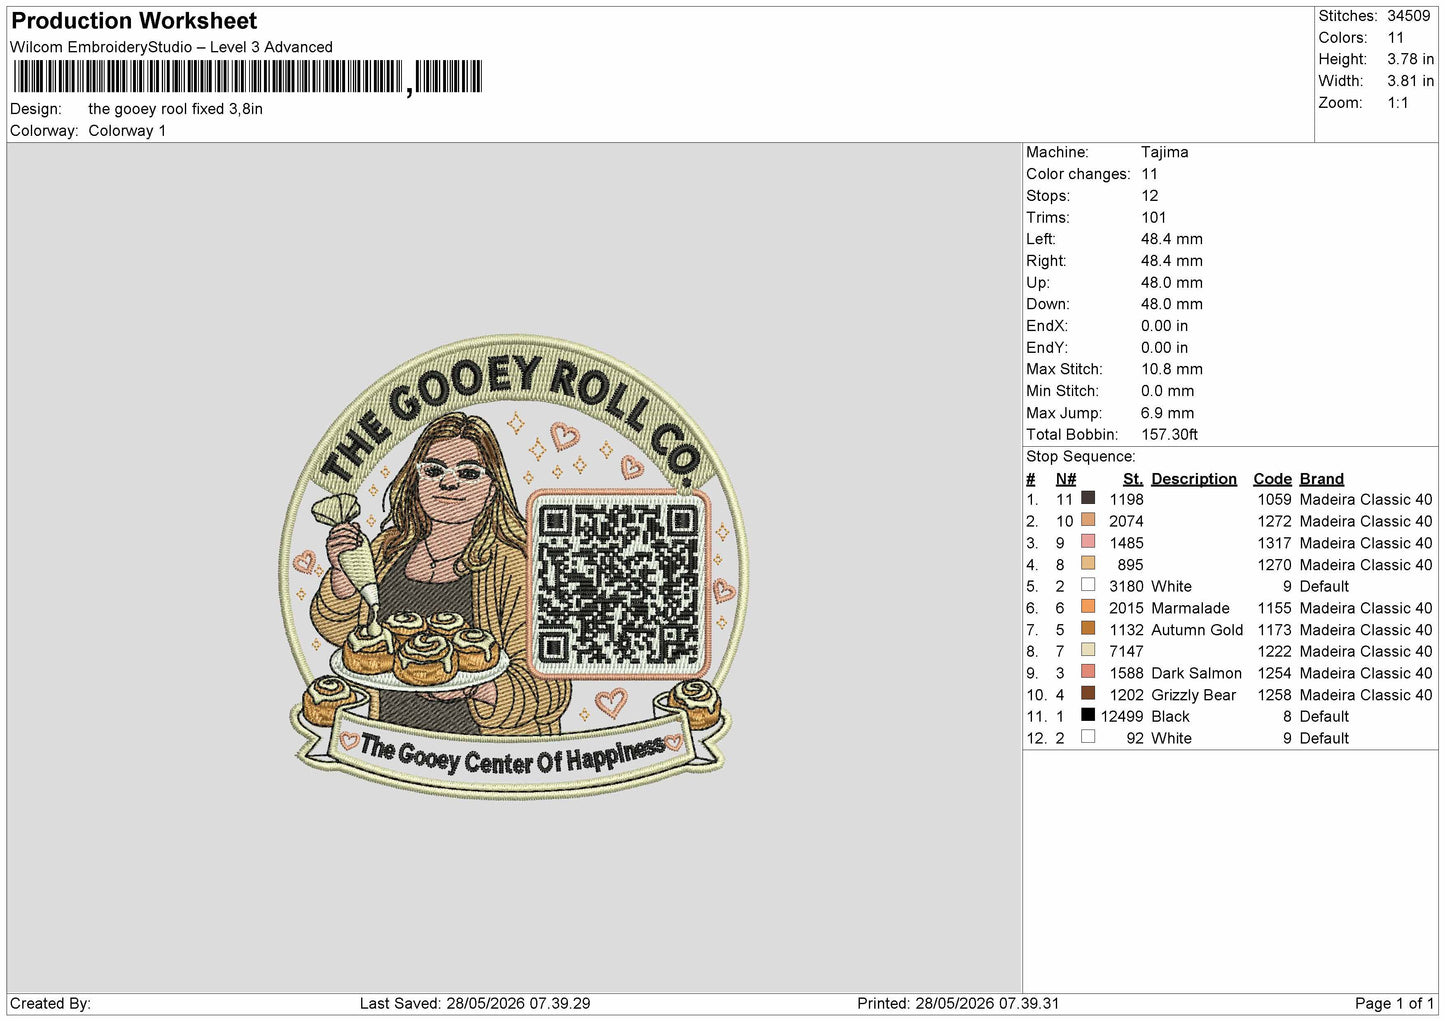Click the Created By footer label

pyautogui.click(x=50, y=1003)
